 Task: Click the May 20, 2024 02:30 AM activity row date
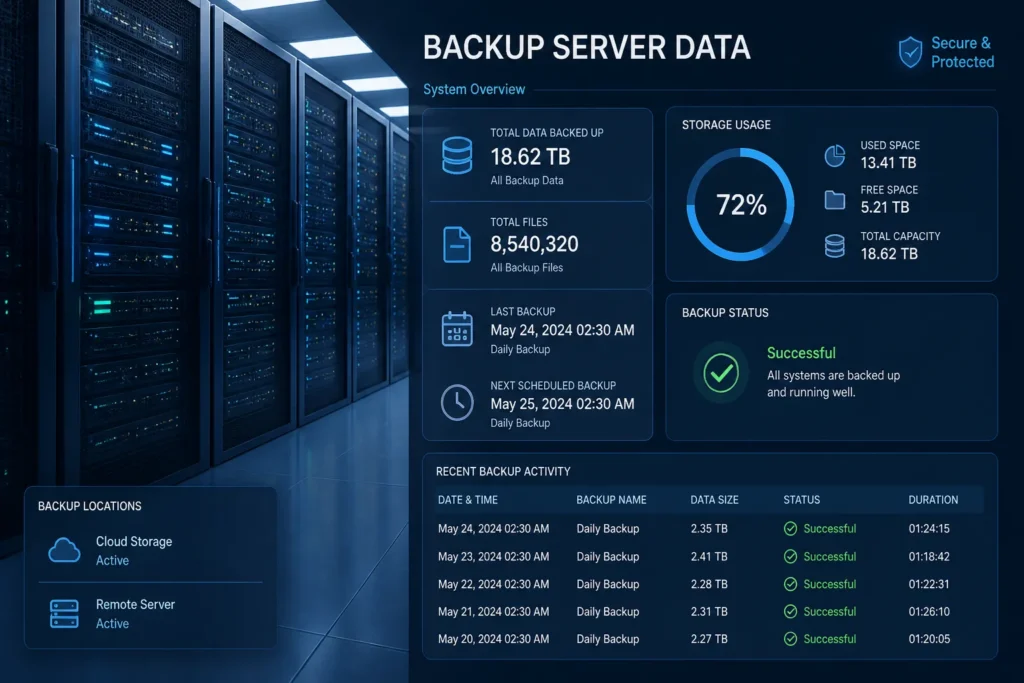(x=493, y=639)
